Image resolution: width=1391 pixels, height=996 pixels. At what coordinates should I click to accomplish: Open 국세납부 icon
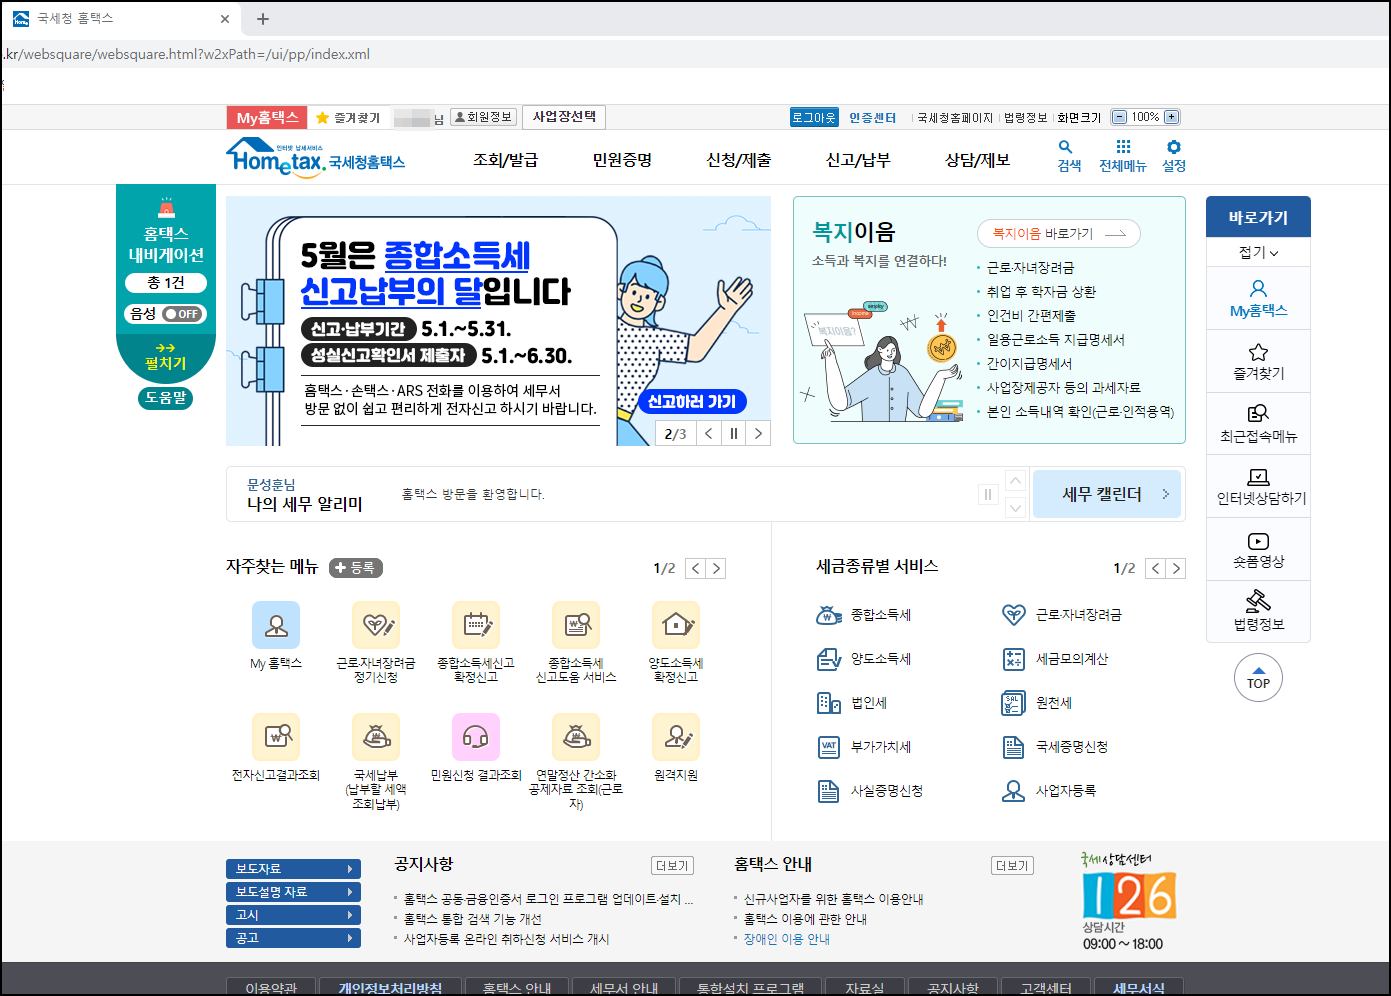[x=376, y=737]
